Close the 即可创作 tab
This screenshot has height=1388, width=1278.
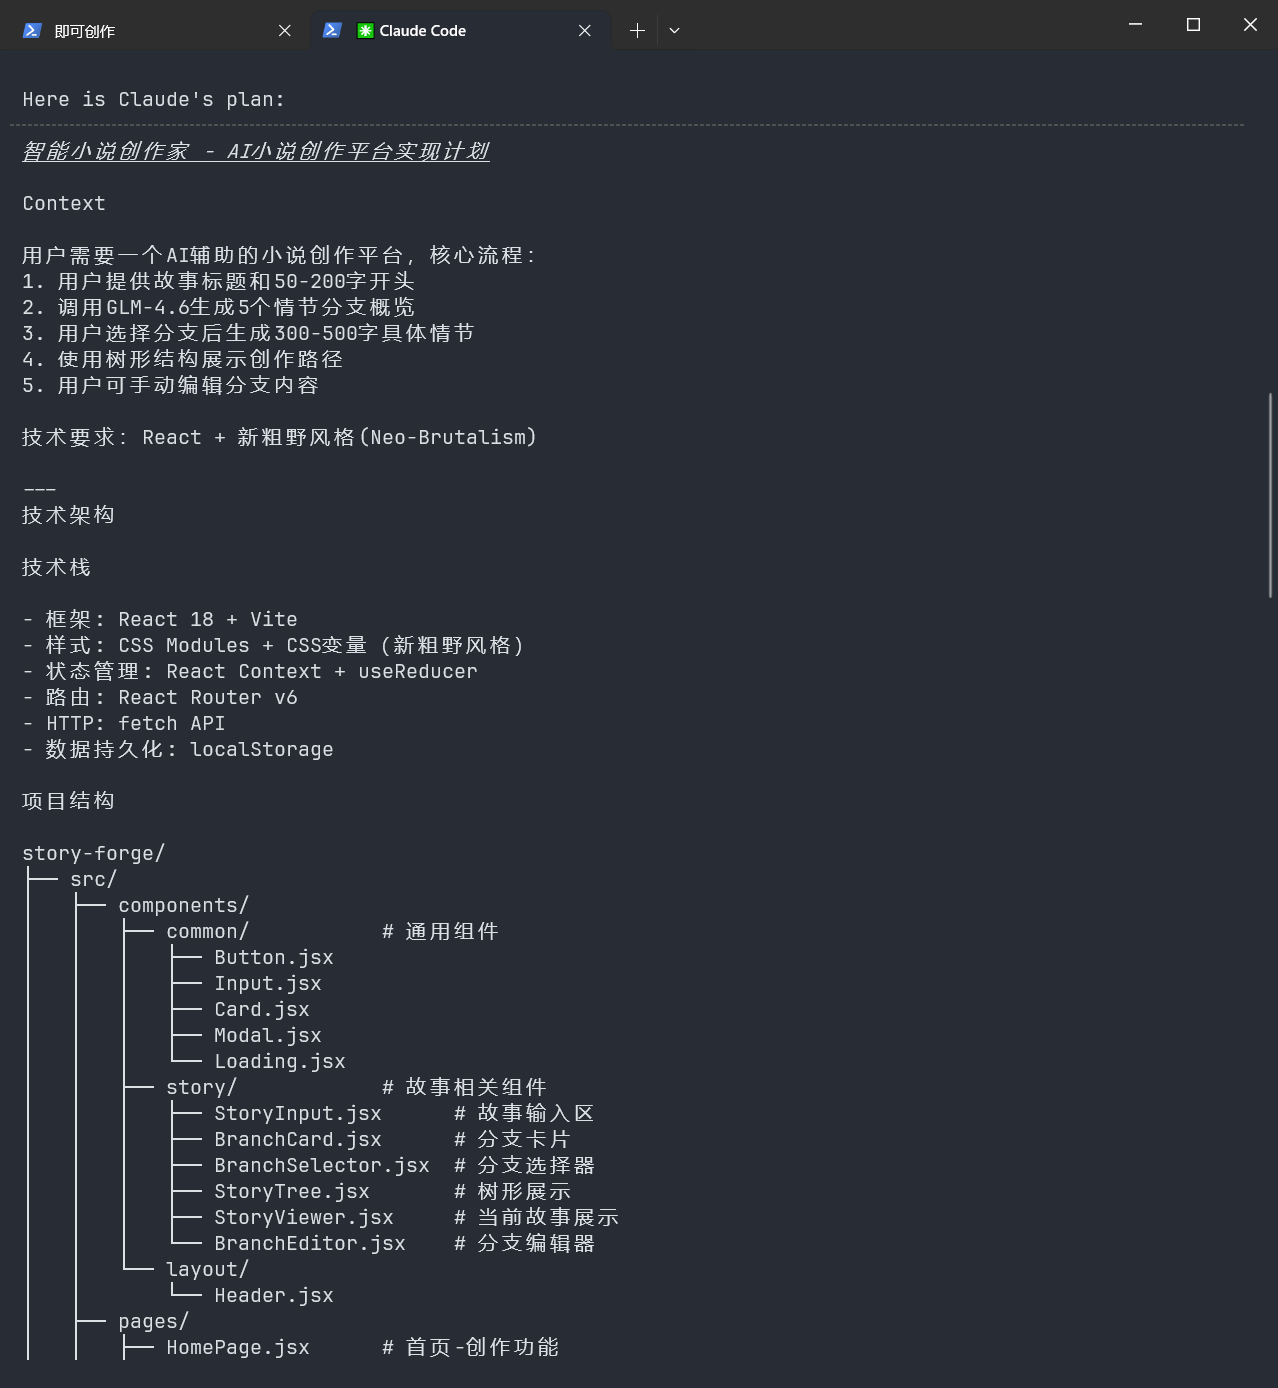coord(285,31)
